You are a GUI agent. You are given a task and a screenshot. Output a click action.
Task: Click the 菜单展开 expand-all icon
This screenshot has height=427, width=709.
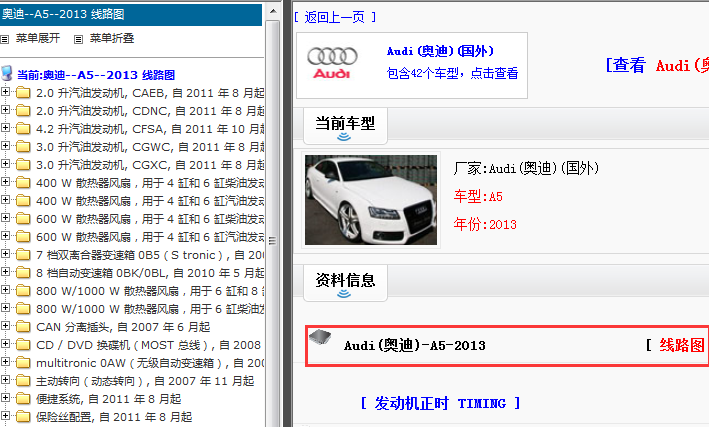pyautogui.click(x=5, y=39)
